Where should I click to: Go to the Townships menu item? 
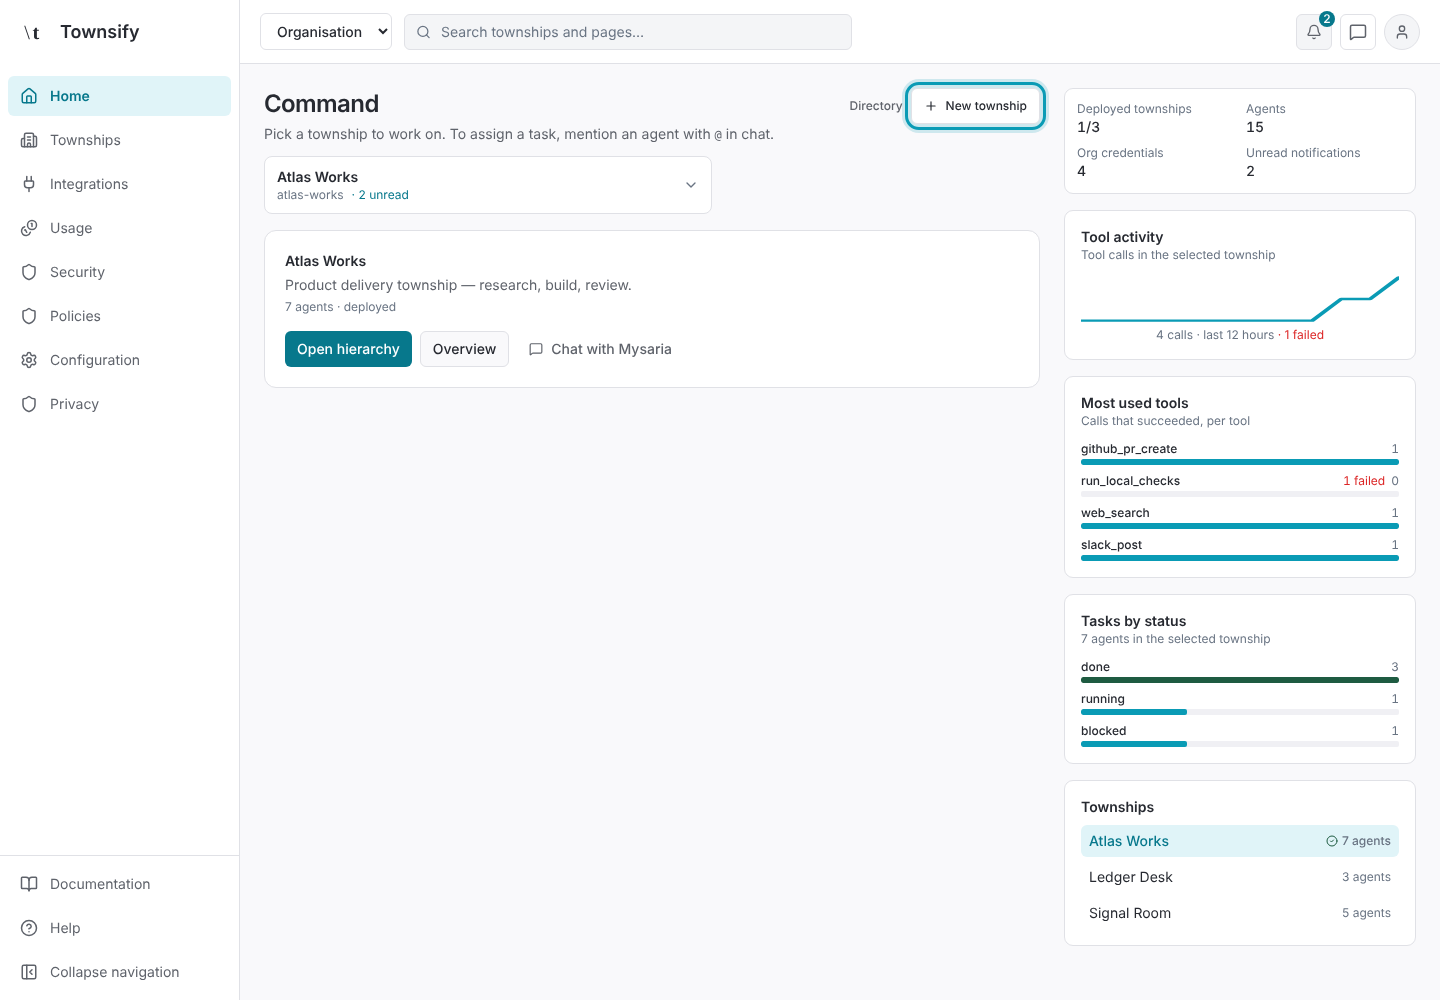coord(119,140)
